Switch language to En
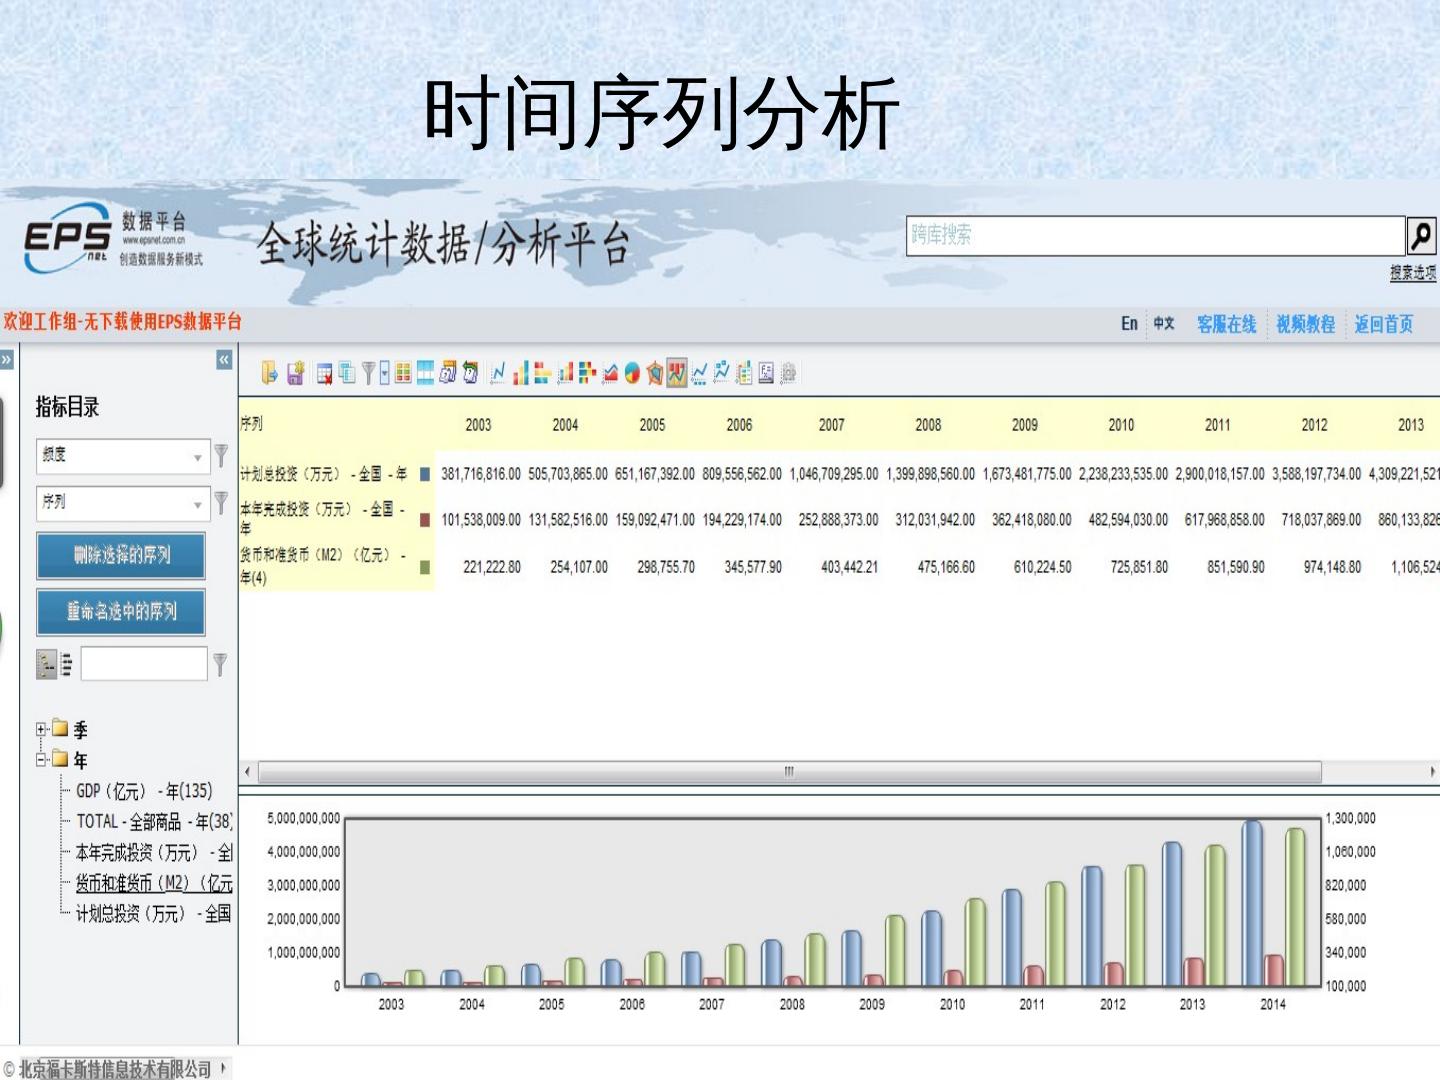1440x1080 pixels. click(1128, 324)
